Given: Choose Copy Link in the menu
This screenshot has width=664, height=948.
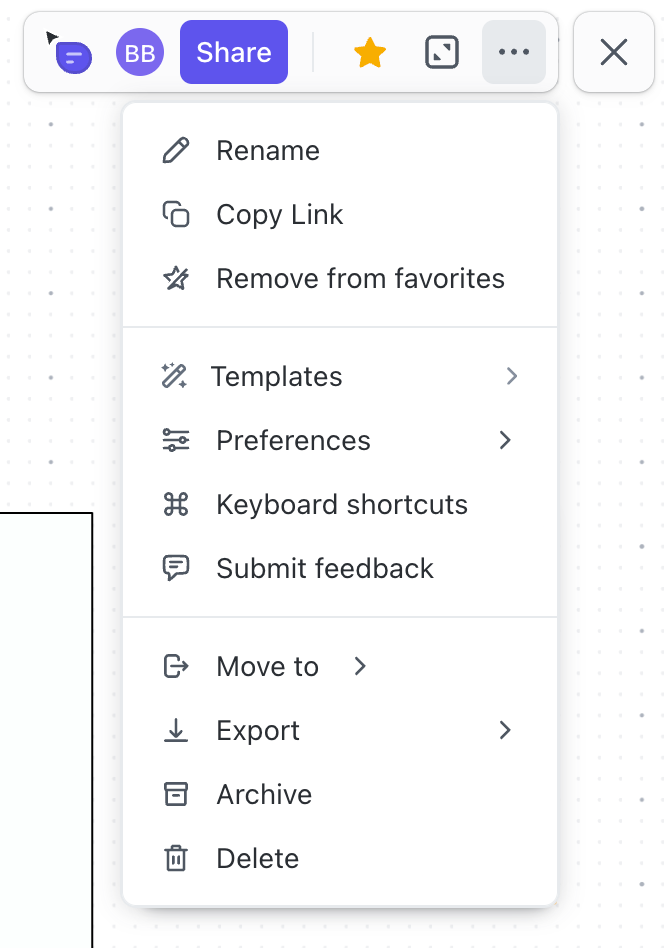Looking at the screenshot, I should coord(280,214).
